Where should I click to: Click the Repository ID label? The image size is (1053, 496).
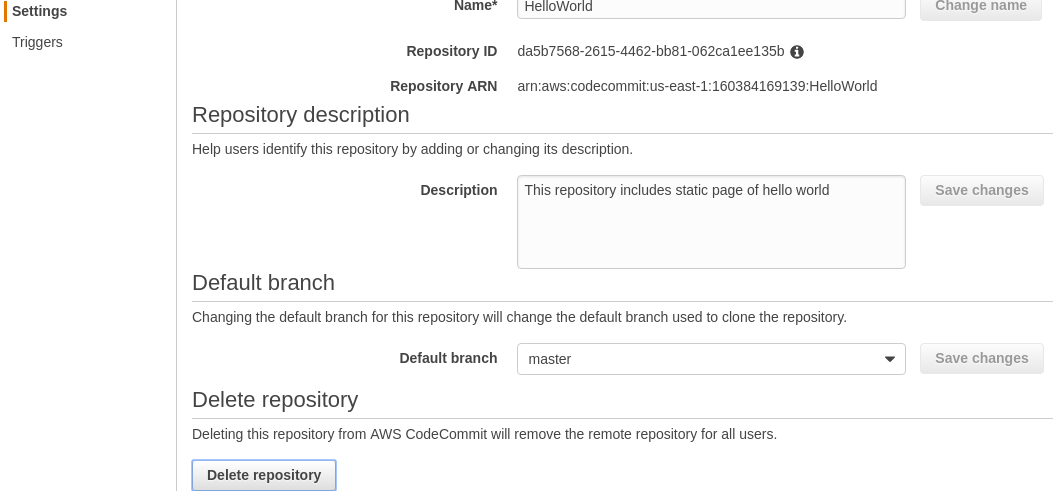(452, 52)
